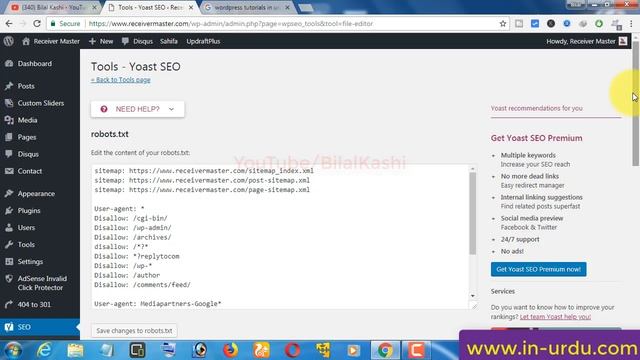Open Contact in the sidebar
The image size is (640, 360).
tap(29, 171)
